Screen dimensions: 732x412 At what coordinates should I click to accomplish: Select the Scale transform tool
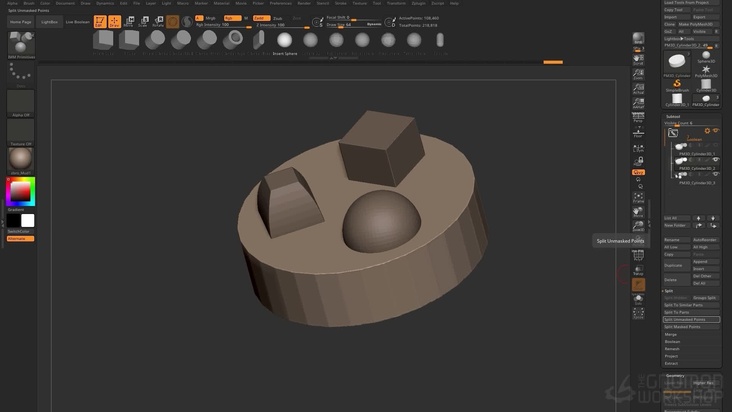143,21
